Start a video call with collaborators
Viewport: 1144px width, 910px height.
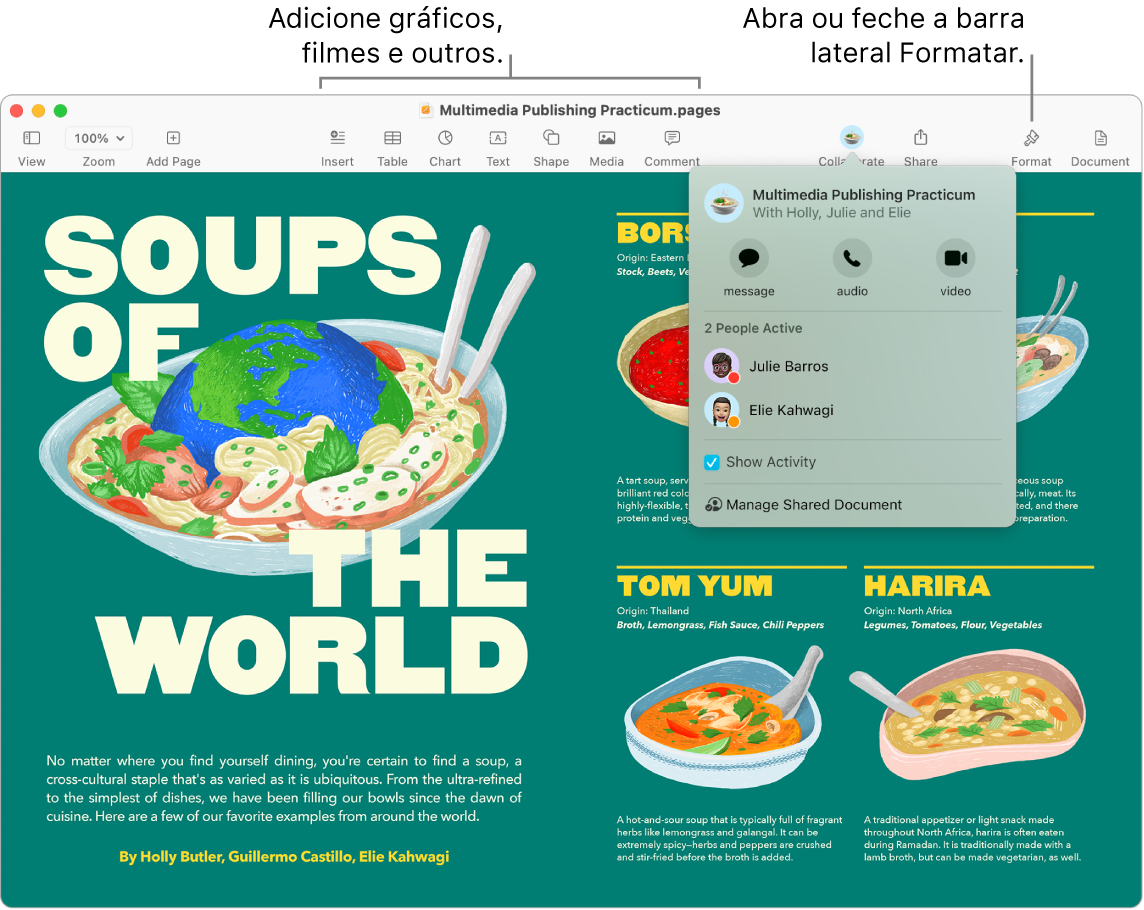point(955,258)
